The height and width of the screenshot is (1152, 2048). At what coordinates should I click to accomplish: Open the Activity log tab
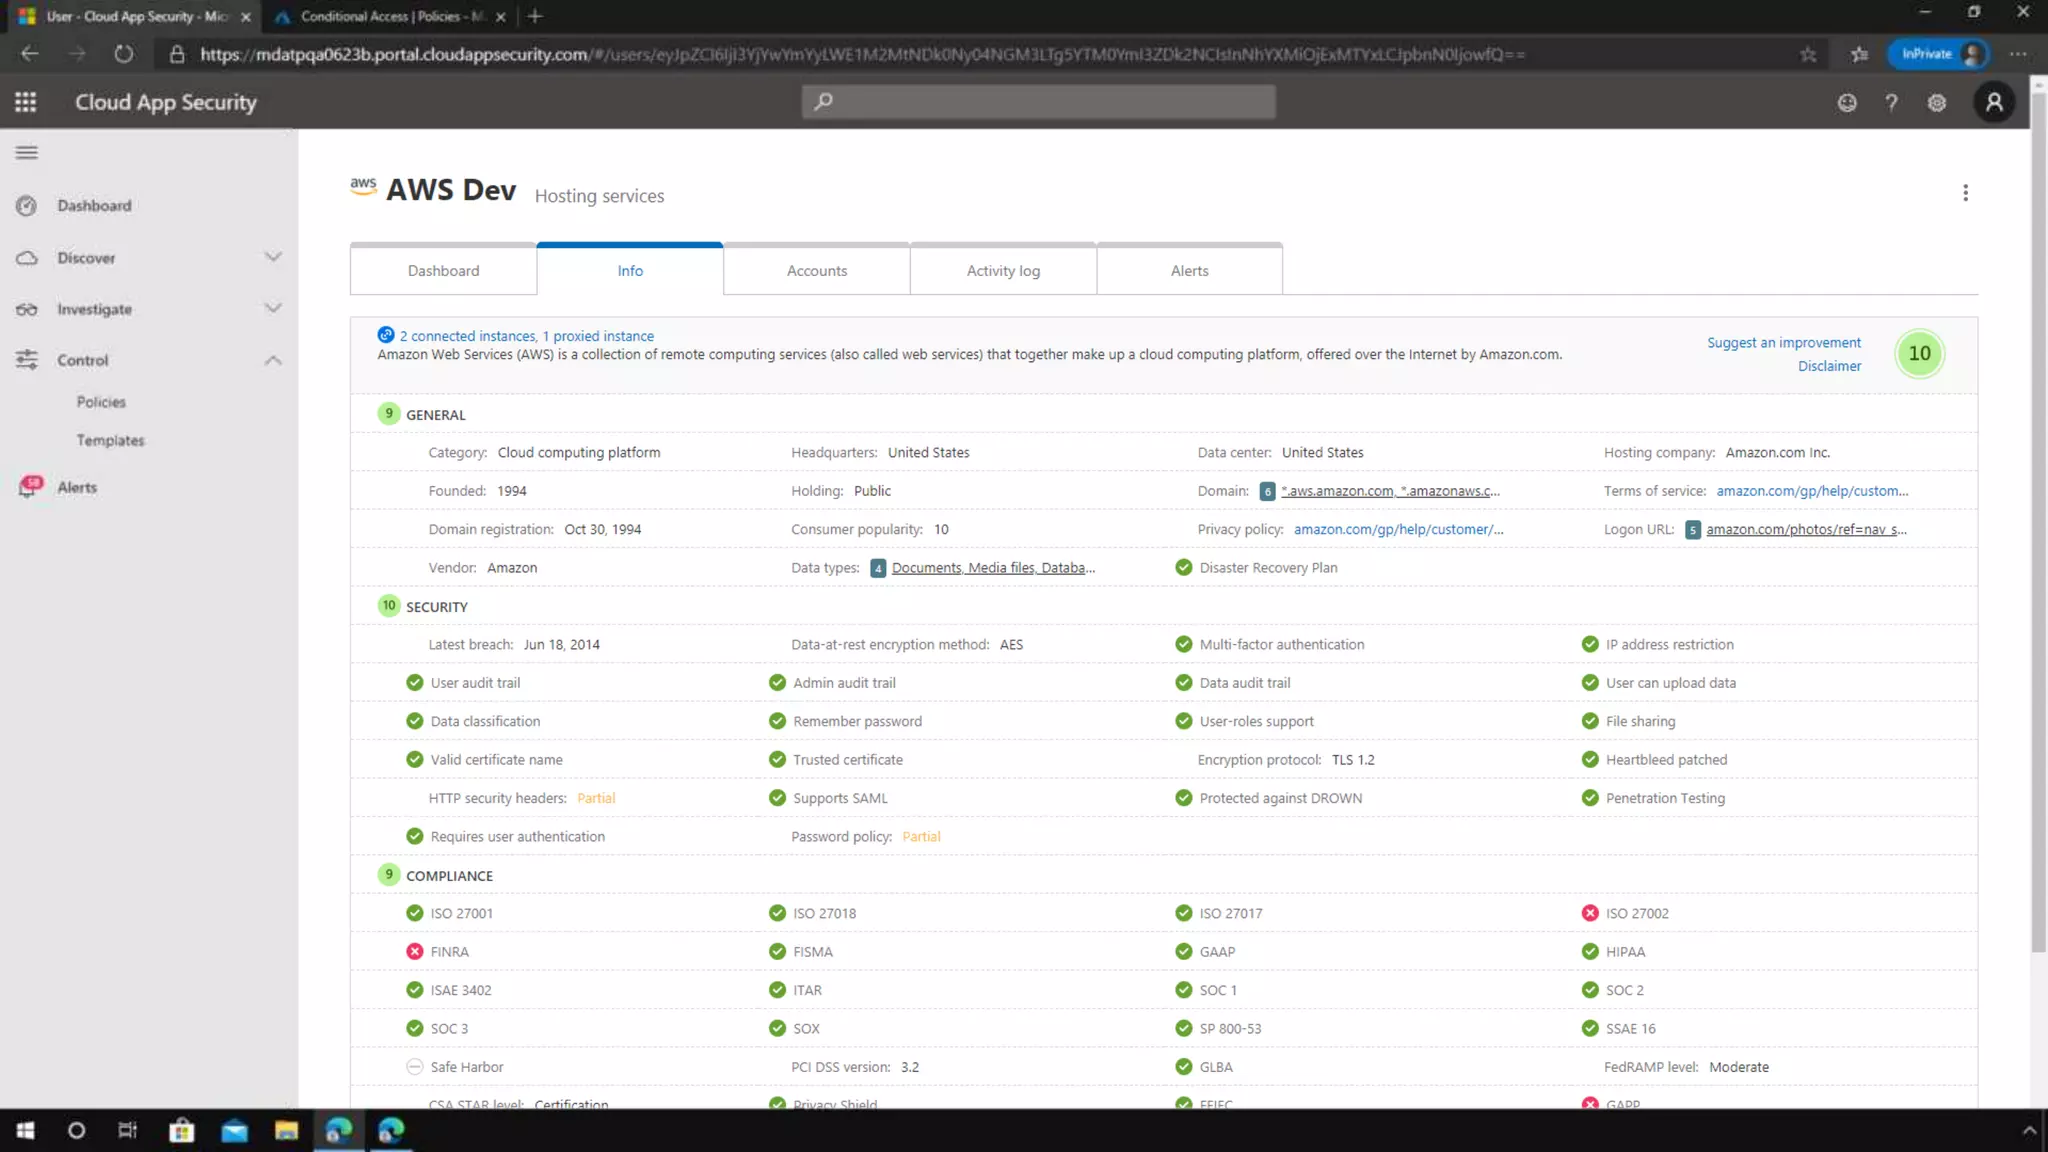(1003, 270)
